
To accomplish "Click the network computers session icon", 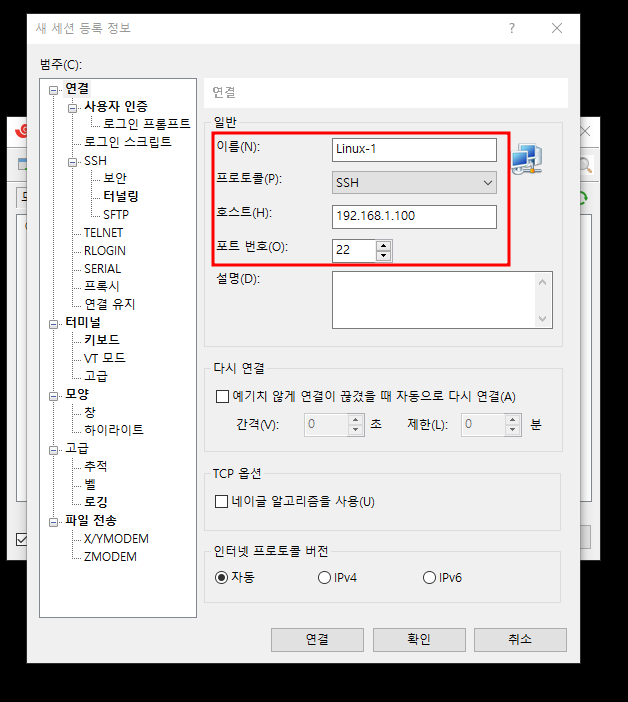I will click(x=527, y=159).
